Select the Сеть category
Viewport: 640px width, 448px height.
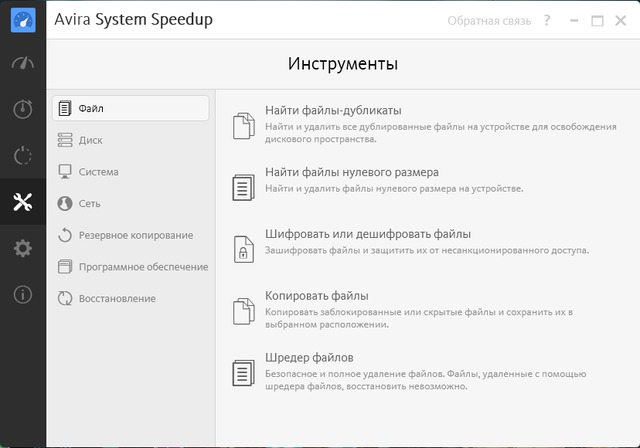point(89,203)
